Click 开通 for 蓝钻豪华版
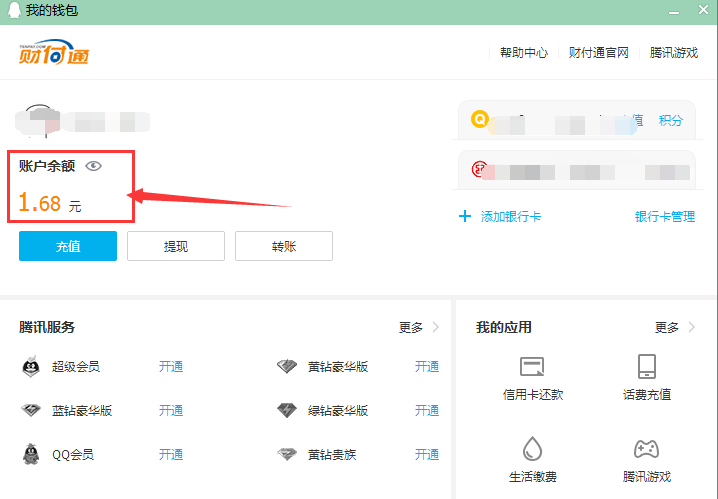The image size is (718, 499). click(x=171, y=411)
